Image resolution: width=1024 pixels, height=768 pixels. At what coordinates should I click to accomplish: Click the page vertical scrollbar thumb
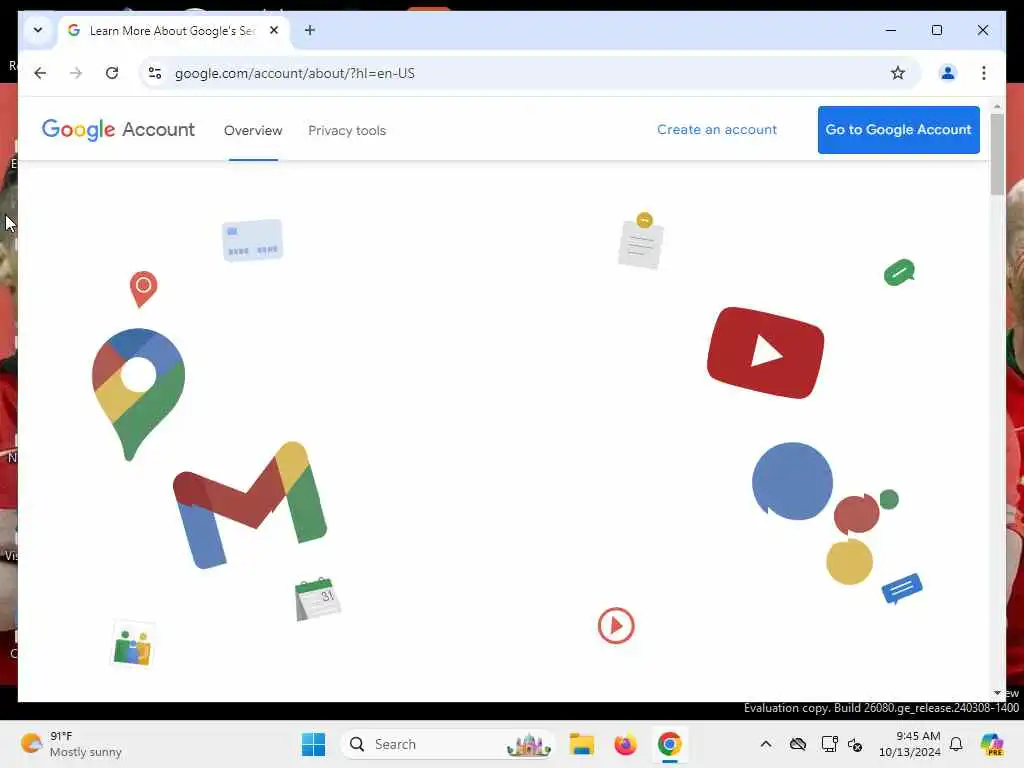pyautogui.click(x=997, y=154)
